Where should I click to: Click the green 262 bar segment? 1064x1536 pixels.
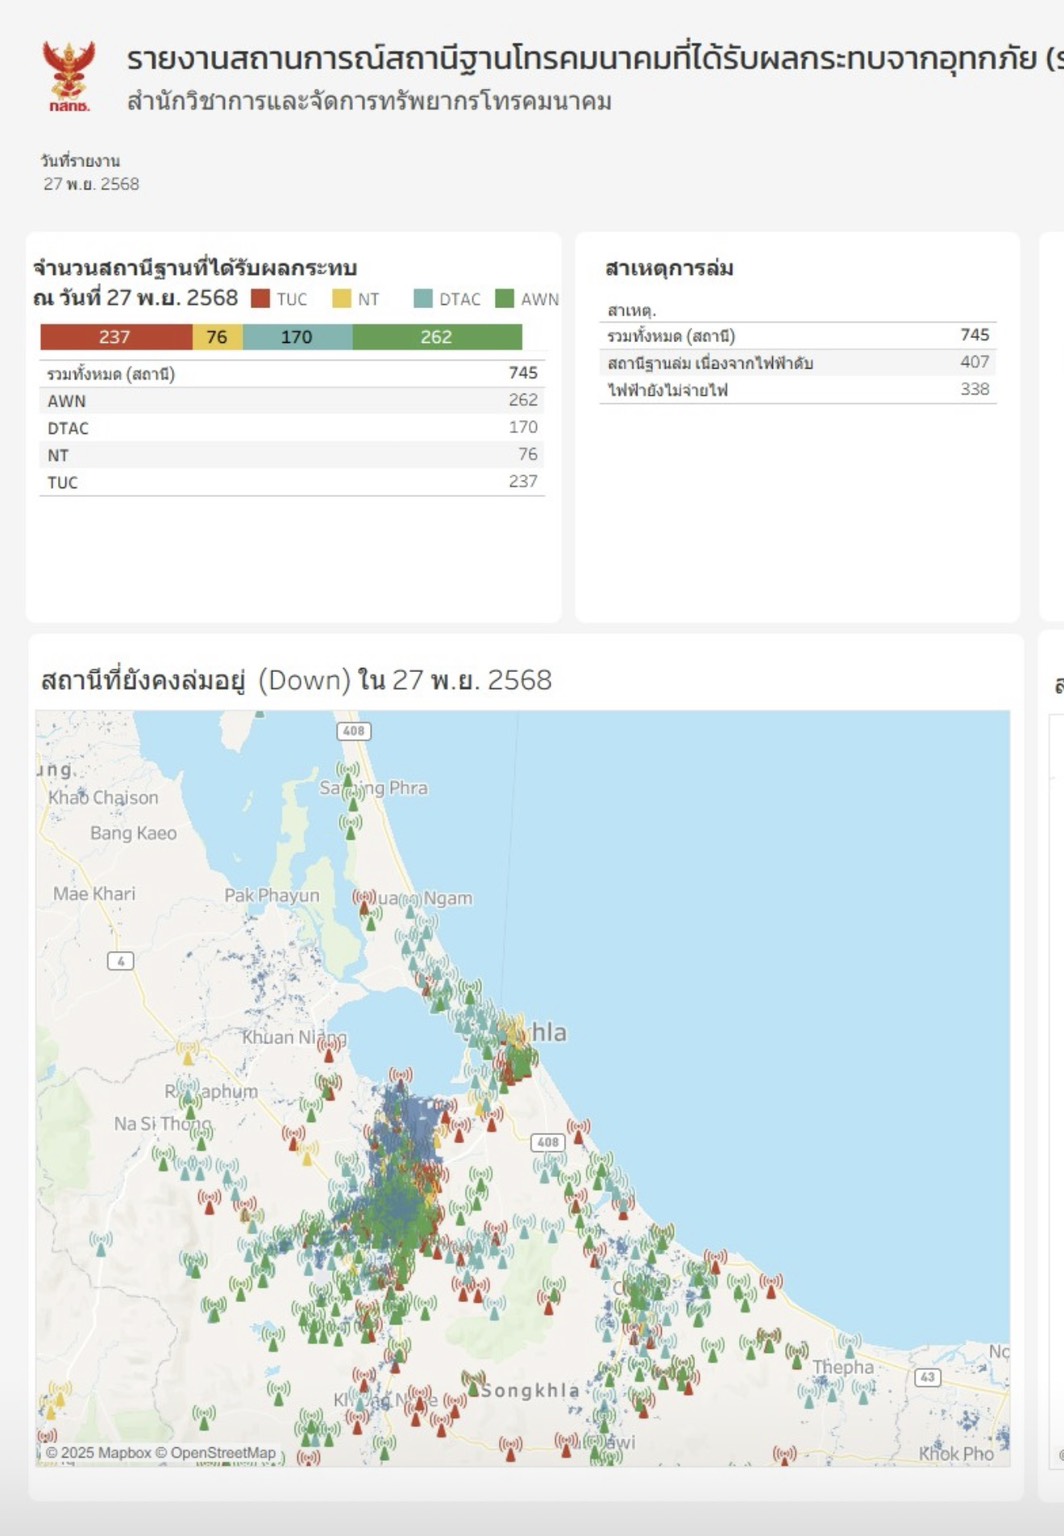[437, 337]
